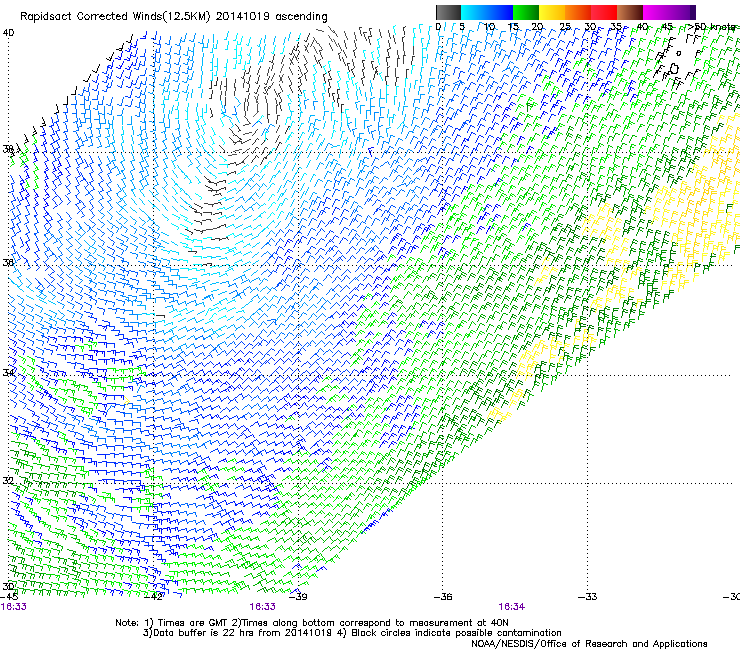Screen dimensions: 740x650
Task: Click the NOAA/NESDIS Office of Research credit
Action: tap(589, 644)
